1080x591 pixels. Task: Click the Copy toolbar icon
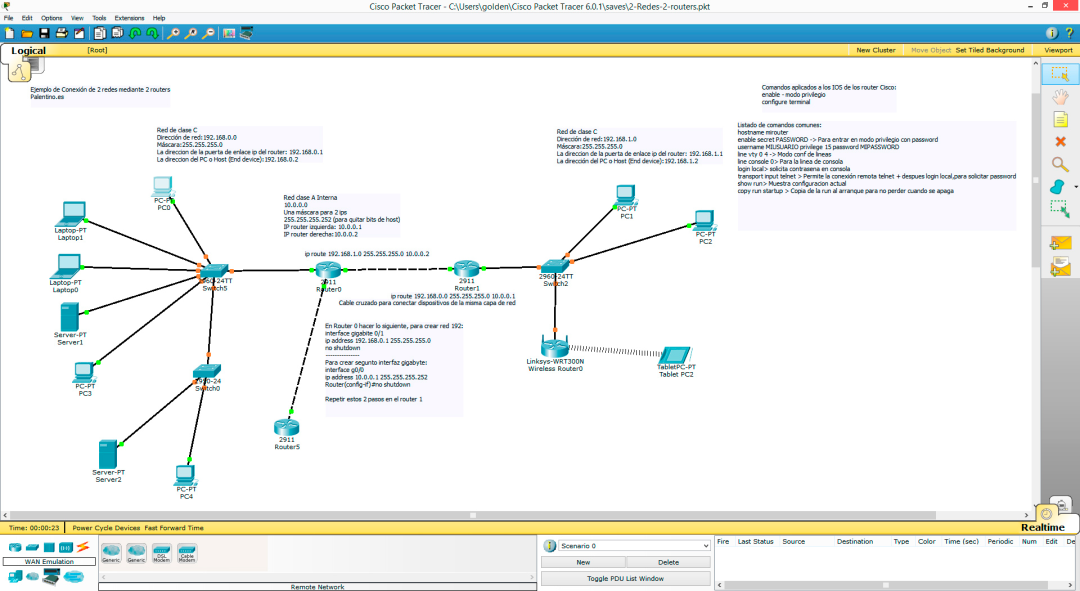click(x=100, y=33)
